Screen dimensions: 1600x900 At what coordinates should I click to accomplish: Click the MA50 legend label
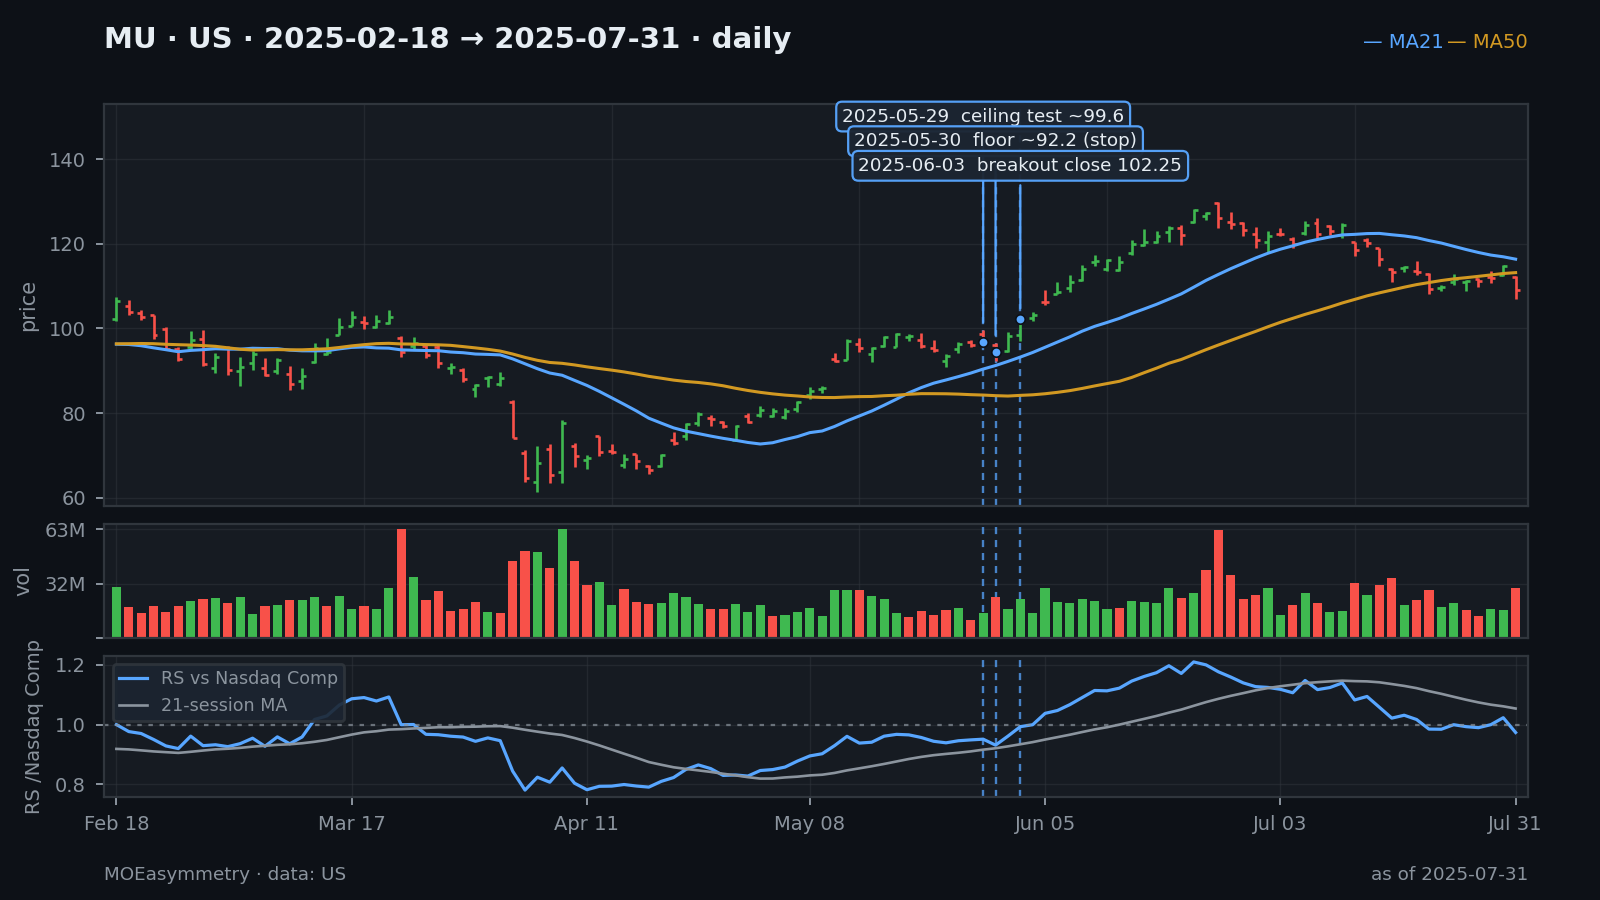pos(1488,42)
